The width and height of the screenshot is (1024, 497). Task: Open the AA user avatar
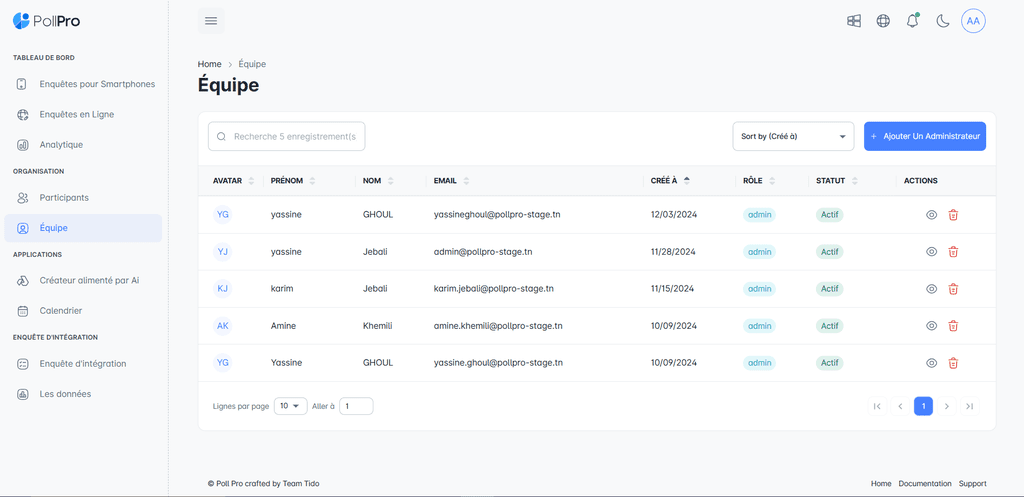click(x=973, y=21)
